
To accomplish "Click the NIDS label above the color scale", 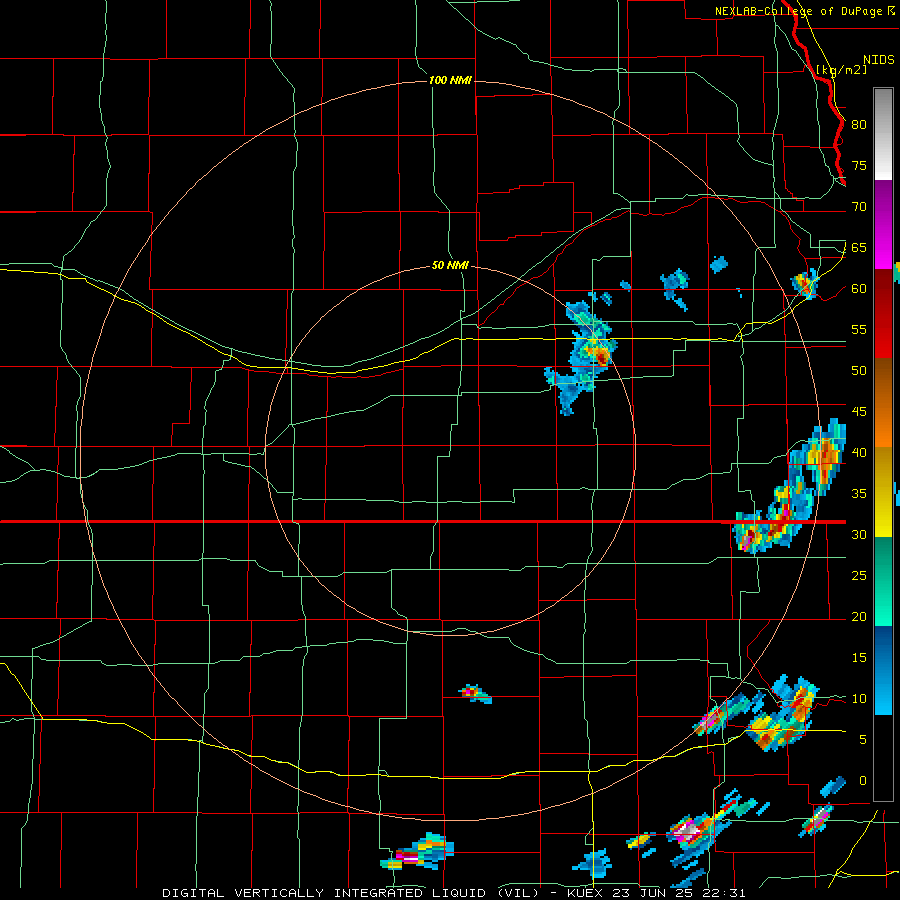I will pyautogui.click(x=879, y=59).
